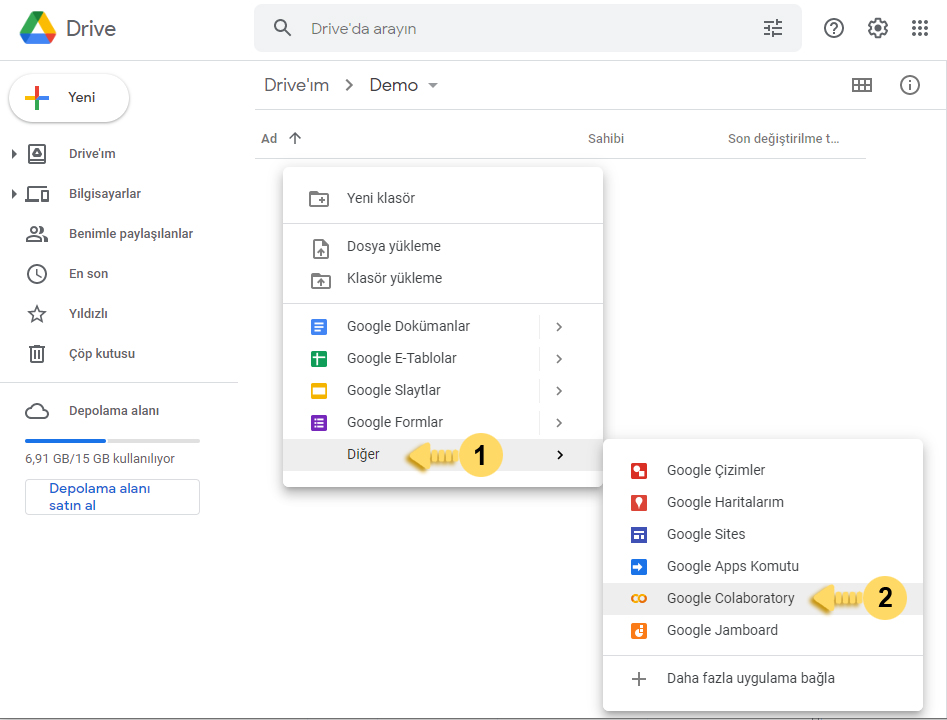Click the new folder icon
Viewport: 947px width, 720px height.
[319, 198]
